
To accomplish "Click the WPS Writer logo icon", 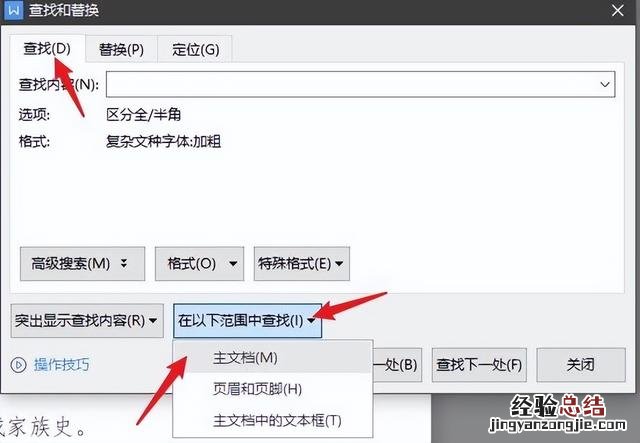I will [13, 10].
